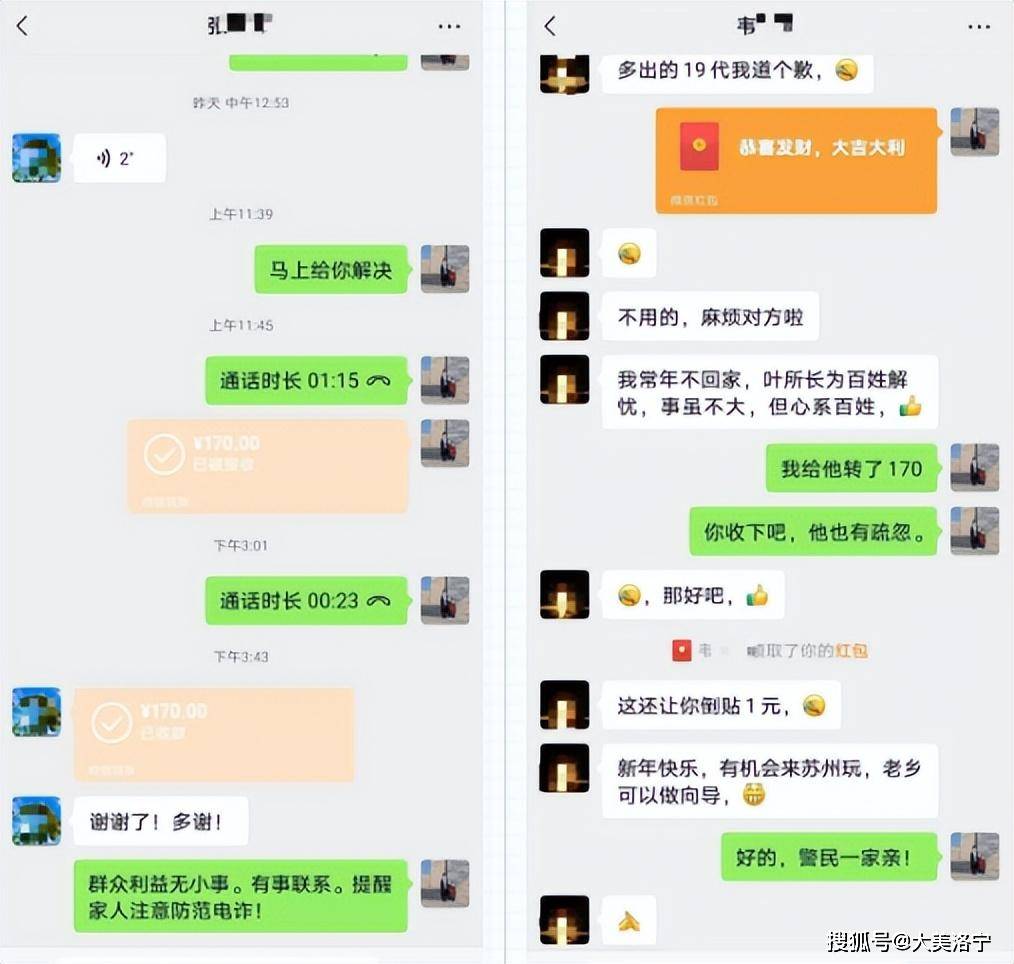This screenshot has width=1014, height=964.
Task: Tap the 群众利益无小事 message bubble
Action: [241, 896]
